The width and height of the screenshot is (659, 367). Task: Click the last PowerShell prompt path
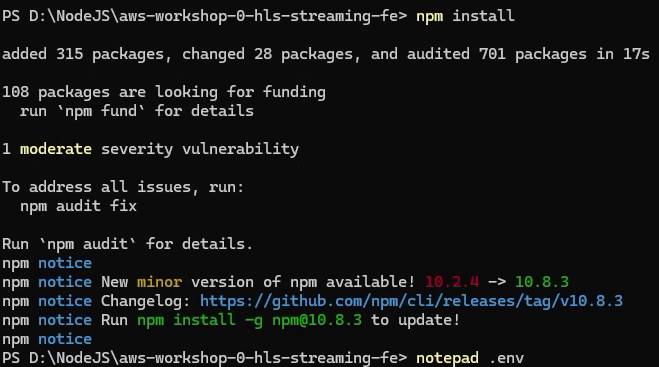coord(205,358)
